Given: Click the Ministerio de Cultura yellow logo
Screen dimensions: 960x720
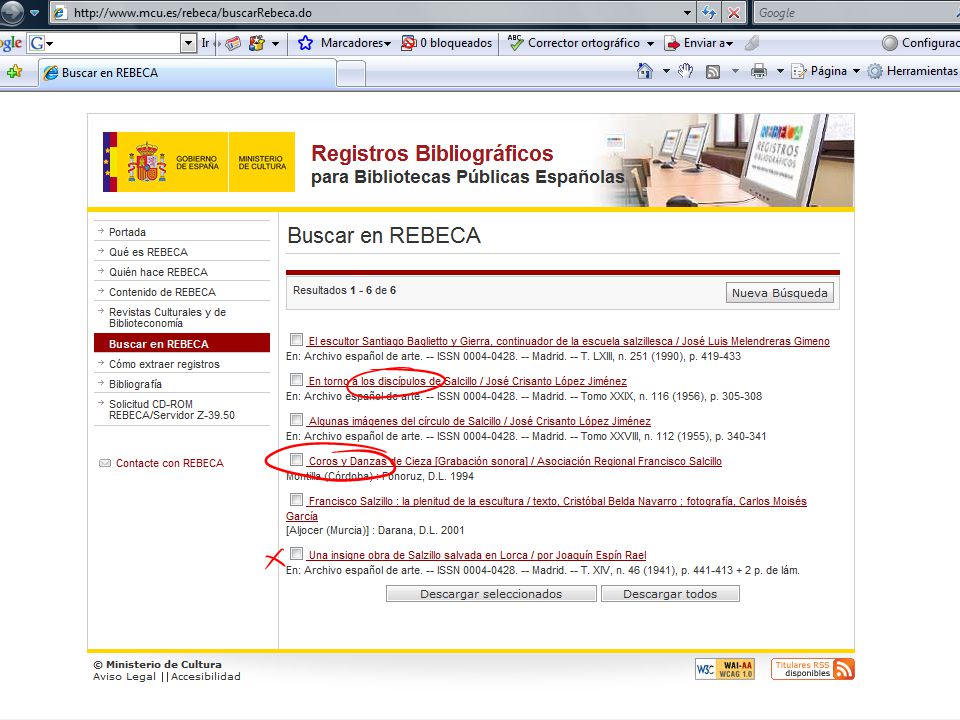Looking at the screenshot, I should click(x=262, y=162).
